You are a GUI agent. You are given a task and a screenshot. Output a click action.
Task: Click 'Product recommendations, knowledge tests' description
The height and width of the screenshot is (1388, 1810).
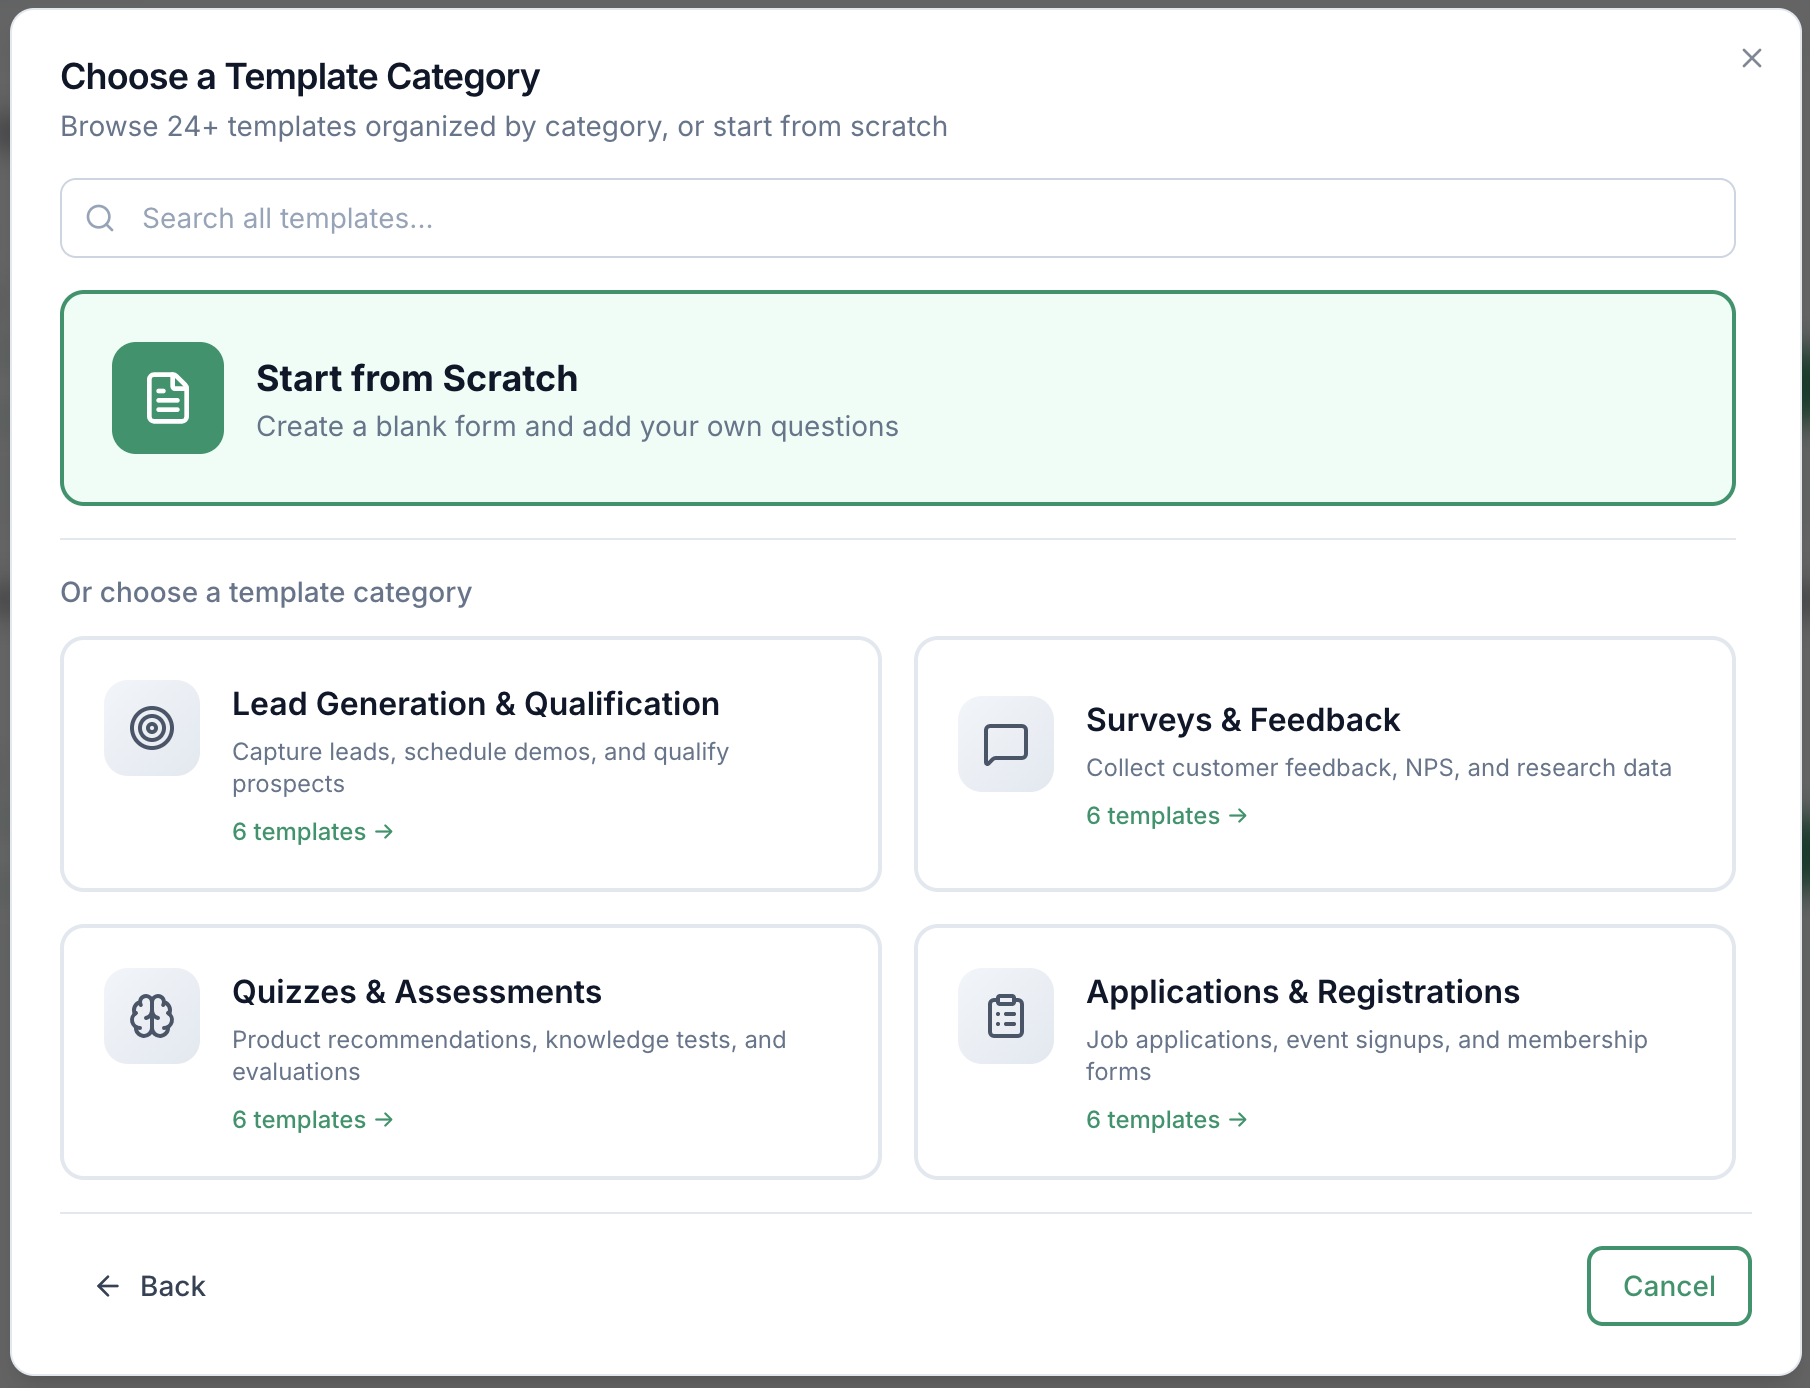point(509,1056)
